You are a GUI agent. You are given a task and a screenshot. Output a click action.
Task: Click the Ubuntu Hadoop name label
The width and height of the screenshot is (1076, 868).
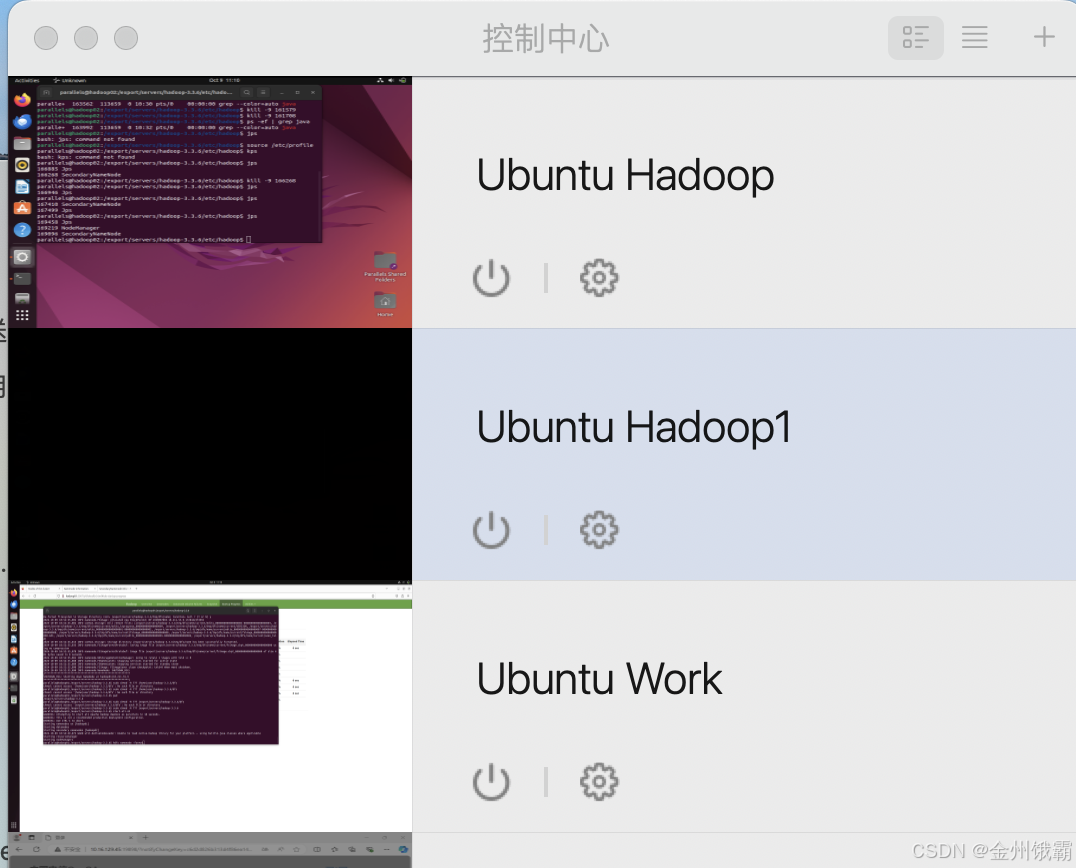coord(625,175)
